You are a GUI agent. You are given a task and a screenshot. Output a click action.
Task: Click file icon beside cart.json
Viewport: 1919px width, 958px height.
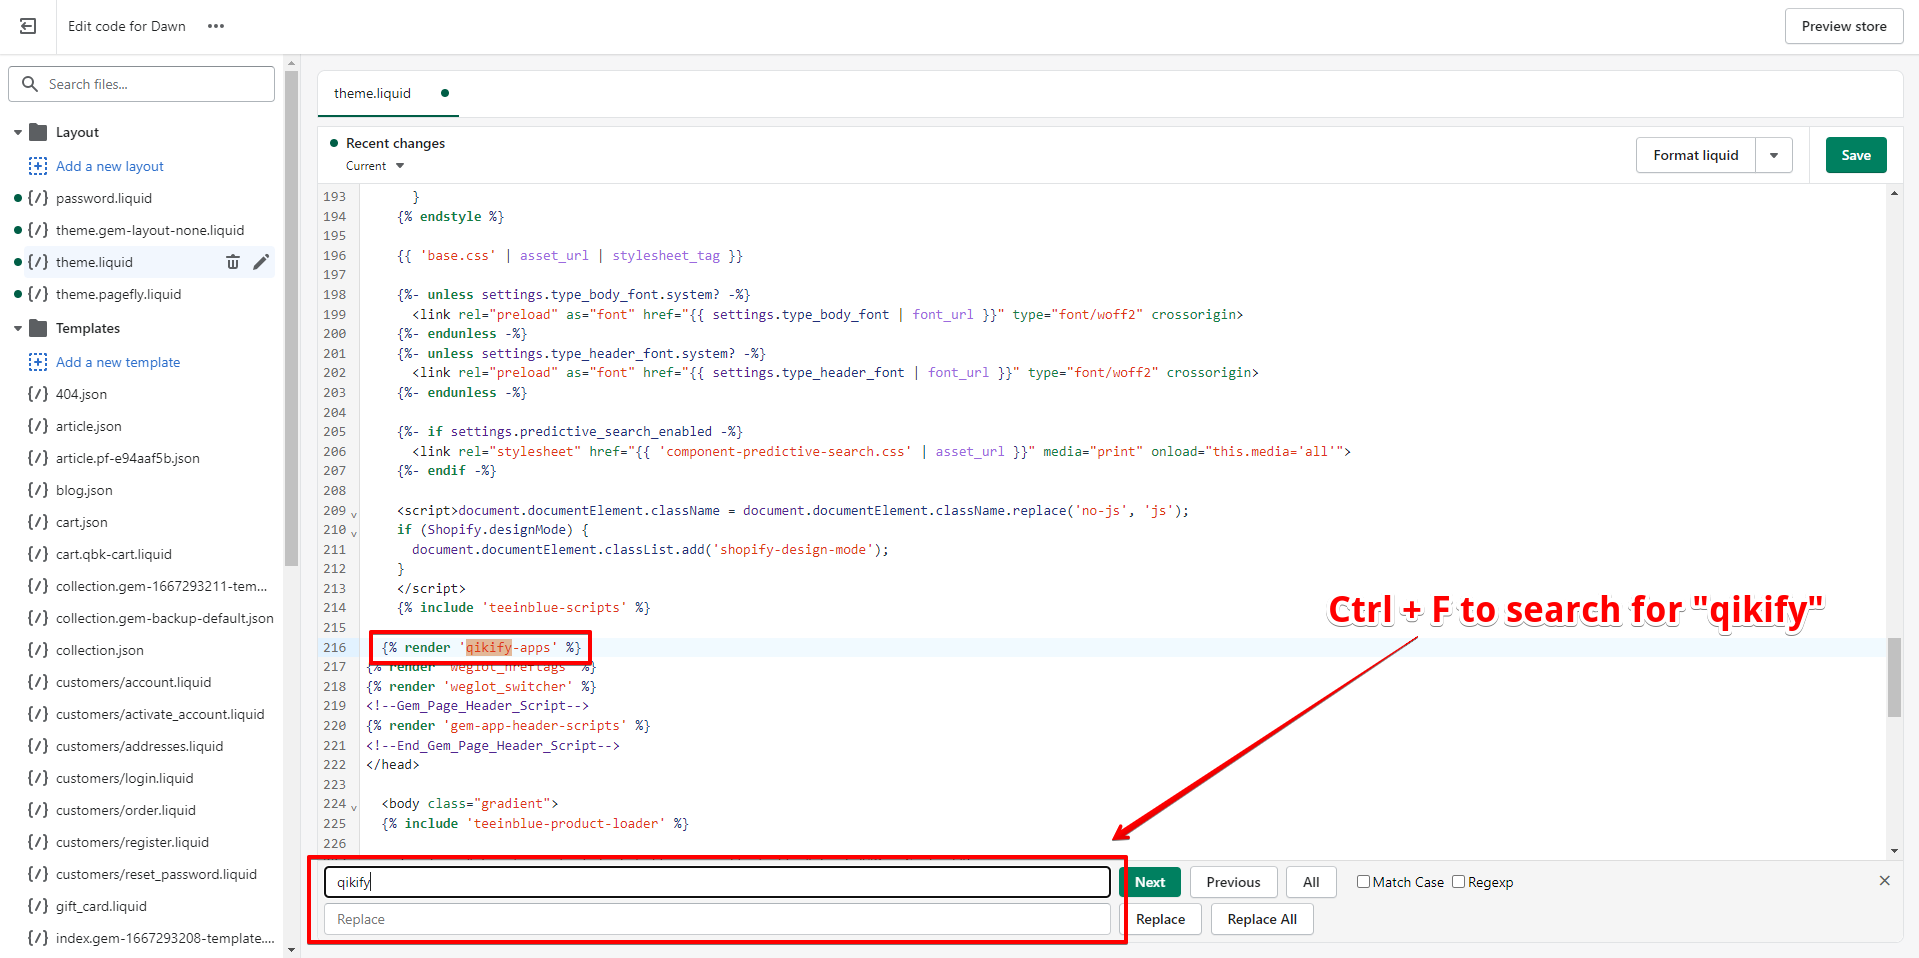tap(38, 522)
